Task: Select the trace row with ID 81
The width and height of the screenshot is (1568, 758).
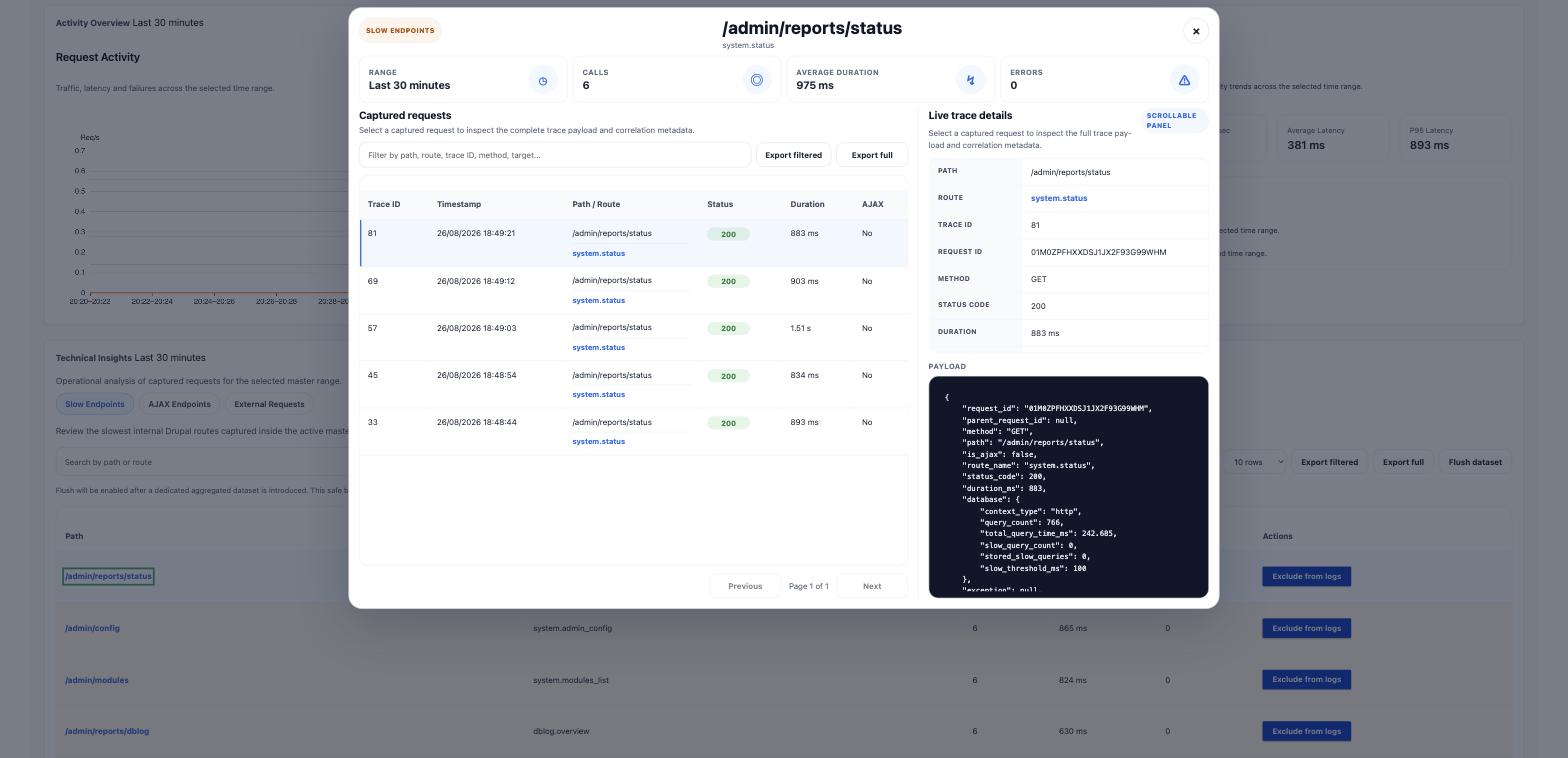Action: (634, 243)
